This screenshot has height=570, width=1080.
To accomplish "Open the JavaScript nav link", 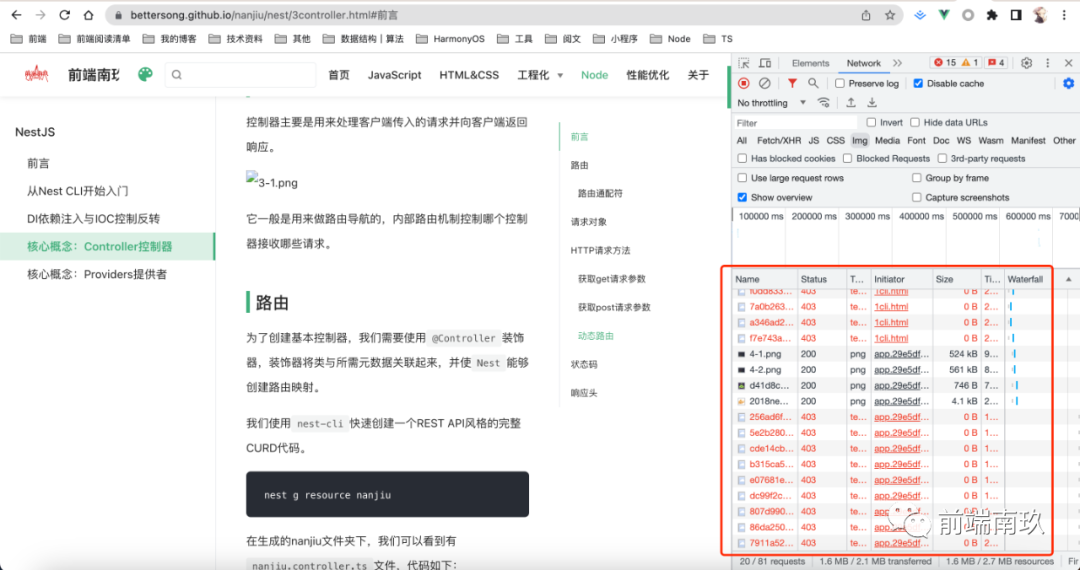I will click(395, 75).
